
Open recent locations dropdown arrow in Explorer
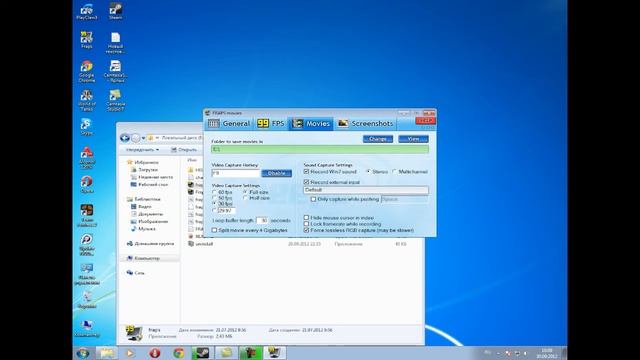143,138
